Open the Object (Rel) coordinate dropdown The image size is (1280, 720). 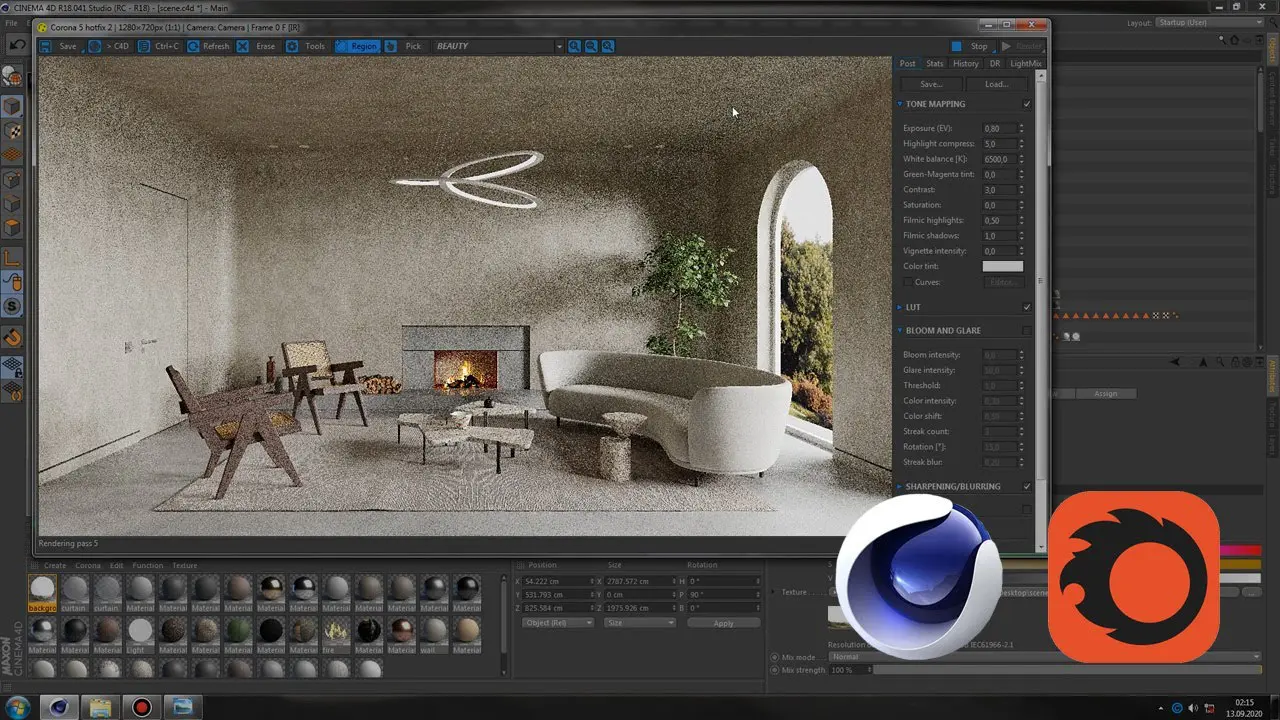pos(558,623)
